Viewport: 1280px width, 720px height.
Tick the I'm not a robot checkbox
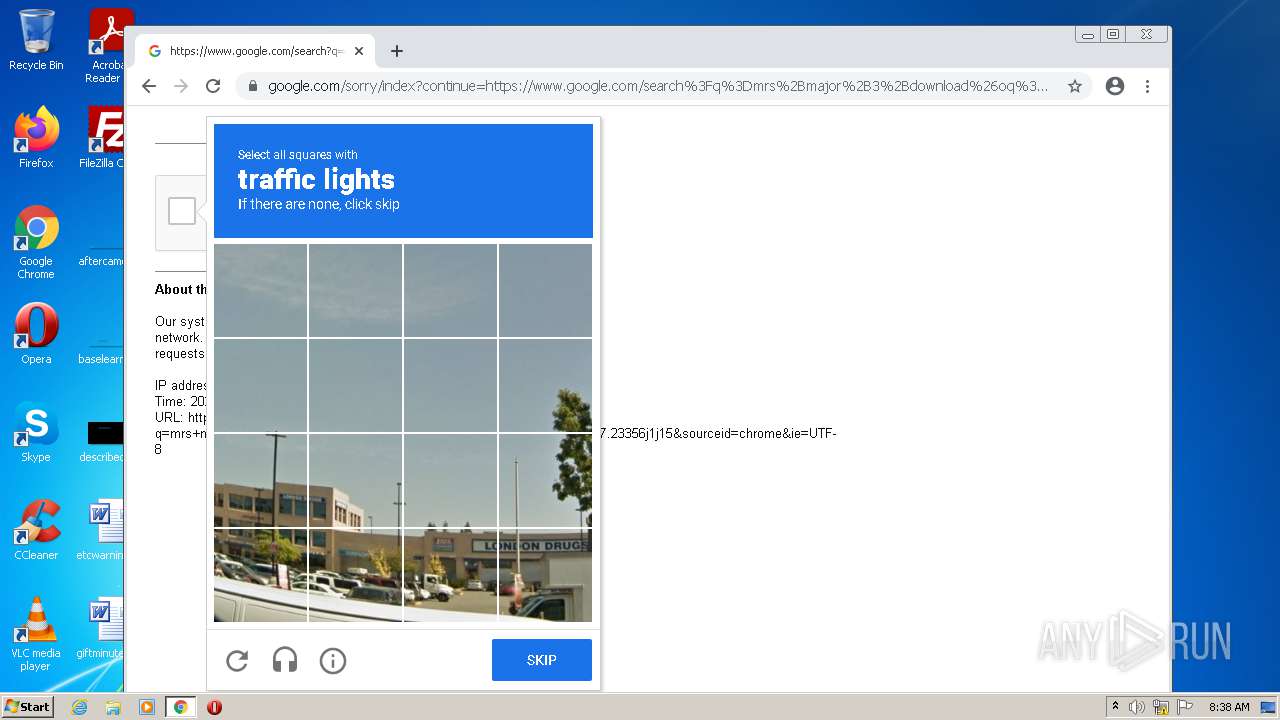click(x=182, y=211)
